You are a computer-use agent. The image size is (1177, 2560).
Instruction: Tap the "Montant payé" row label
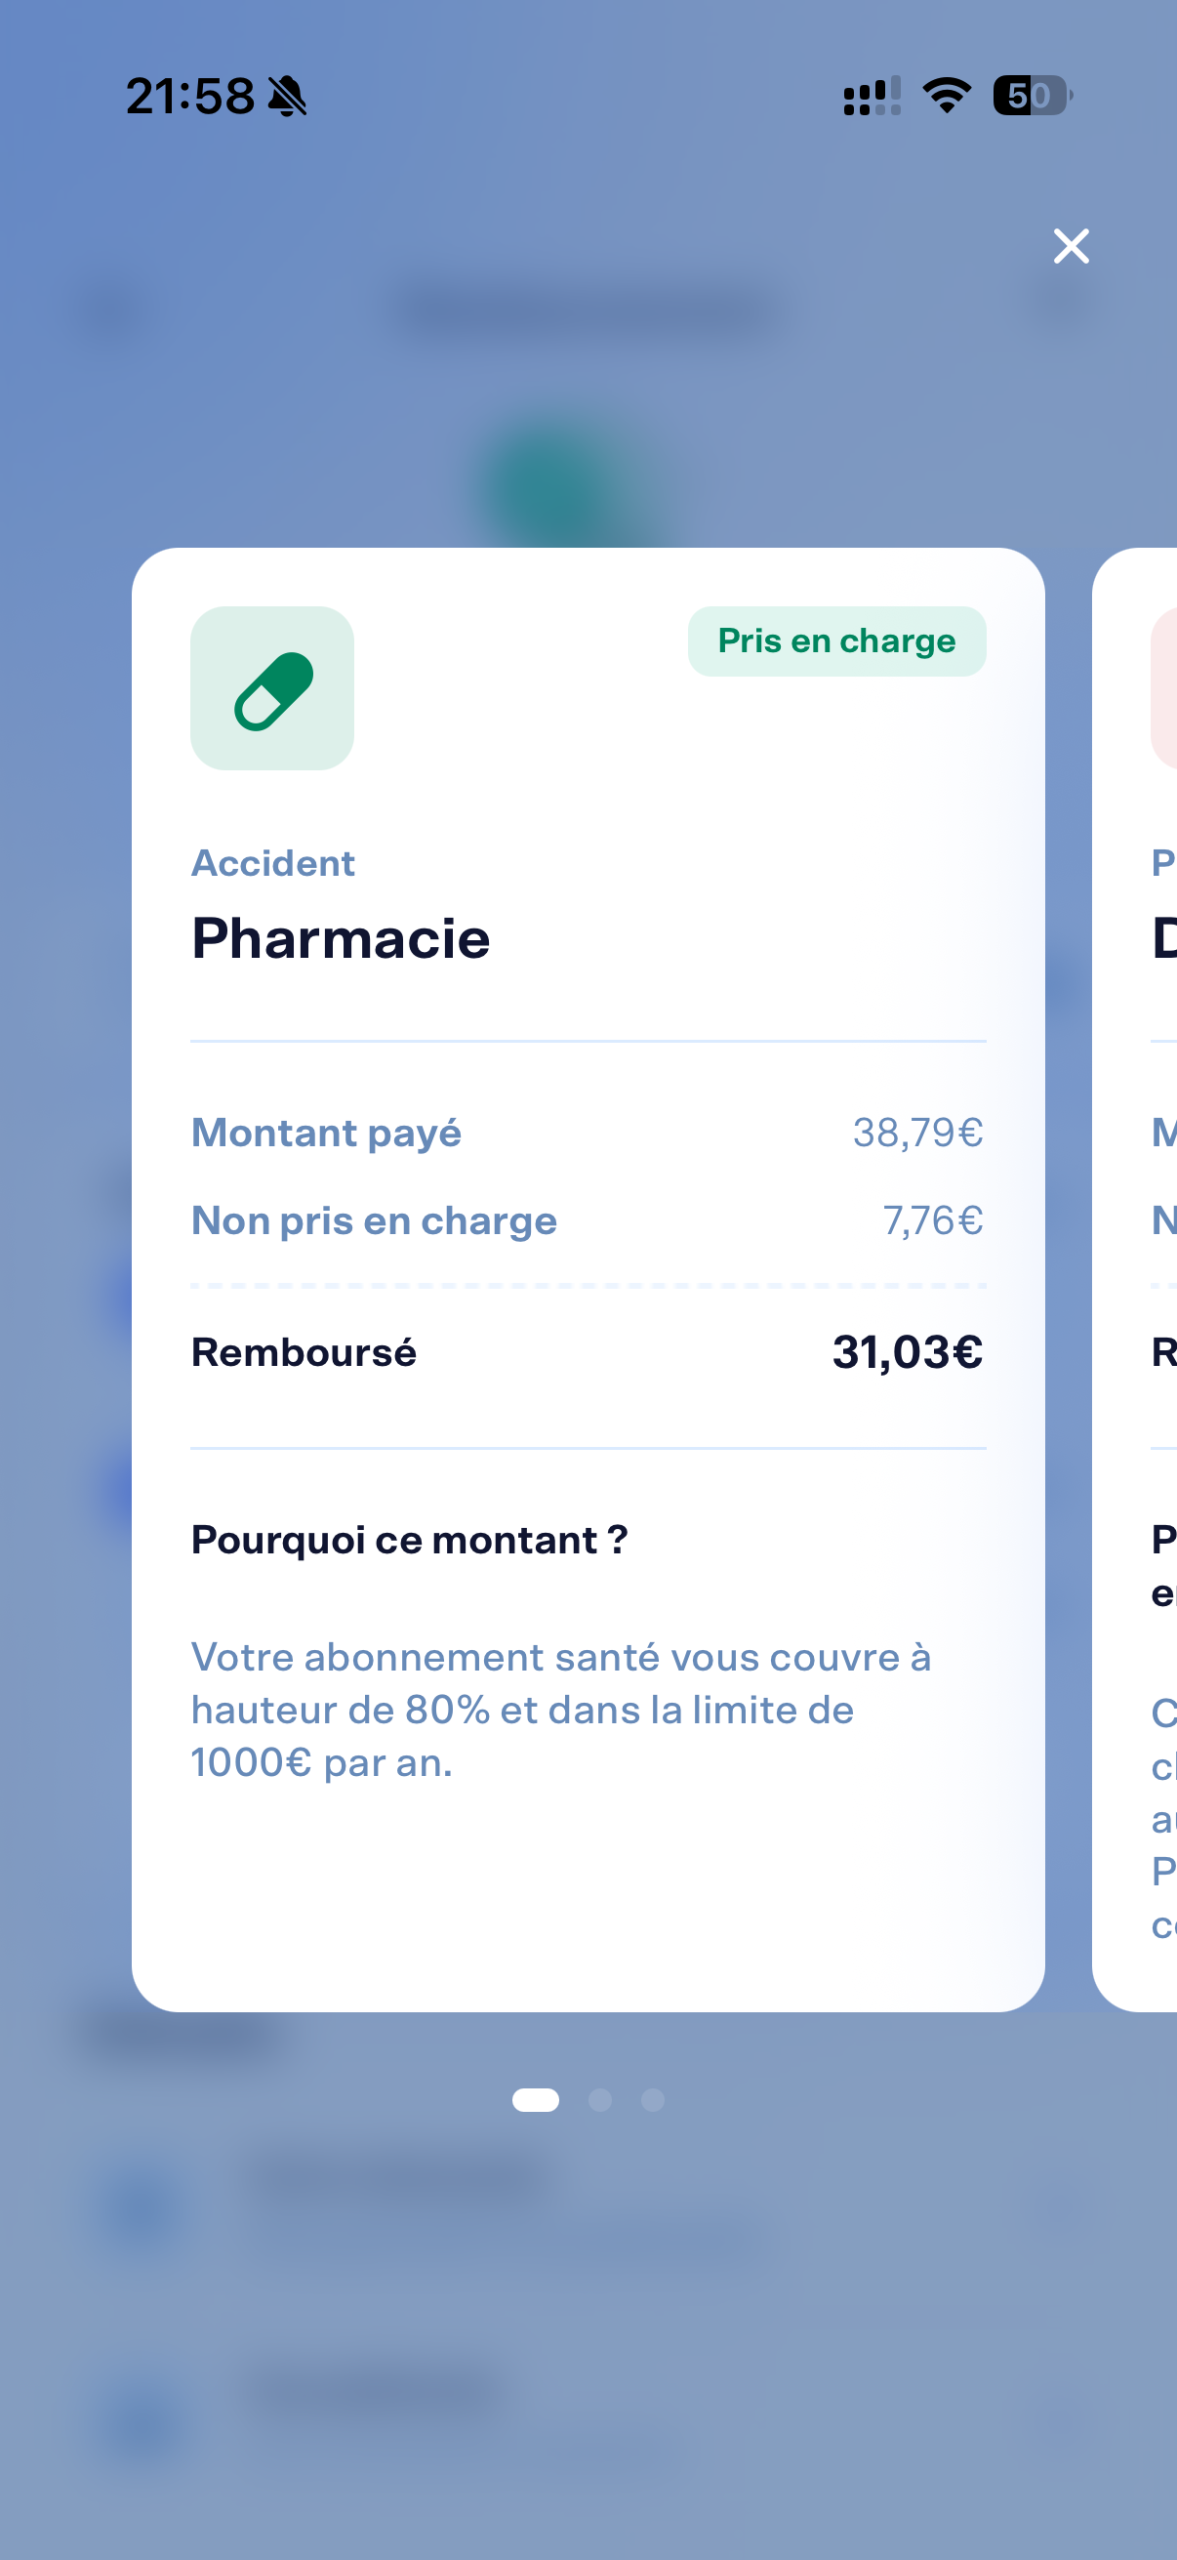click(x=326, y=1133)
